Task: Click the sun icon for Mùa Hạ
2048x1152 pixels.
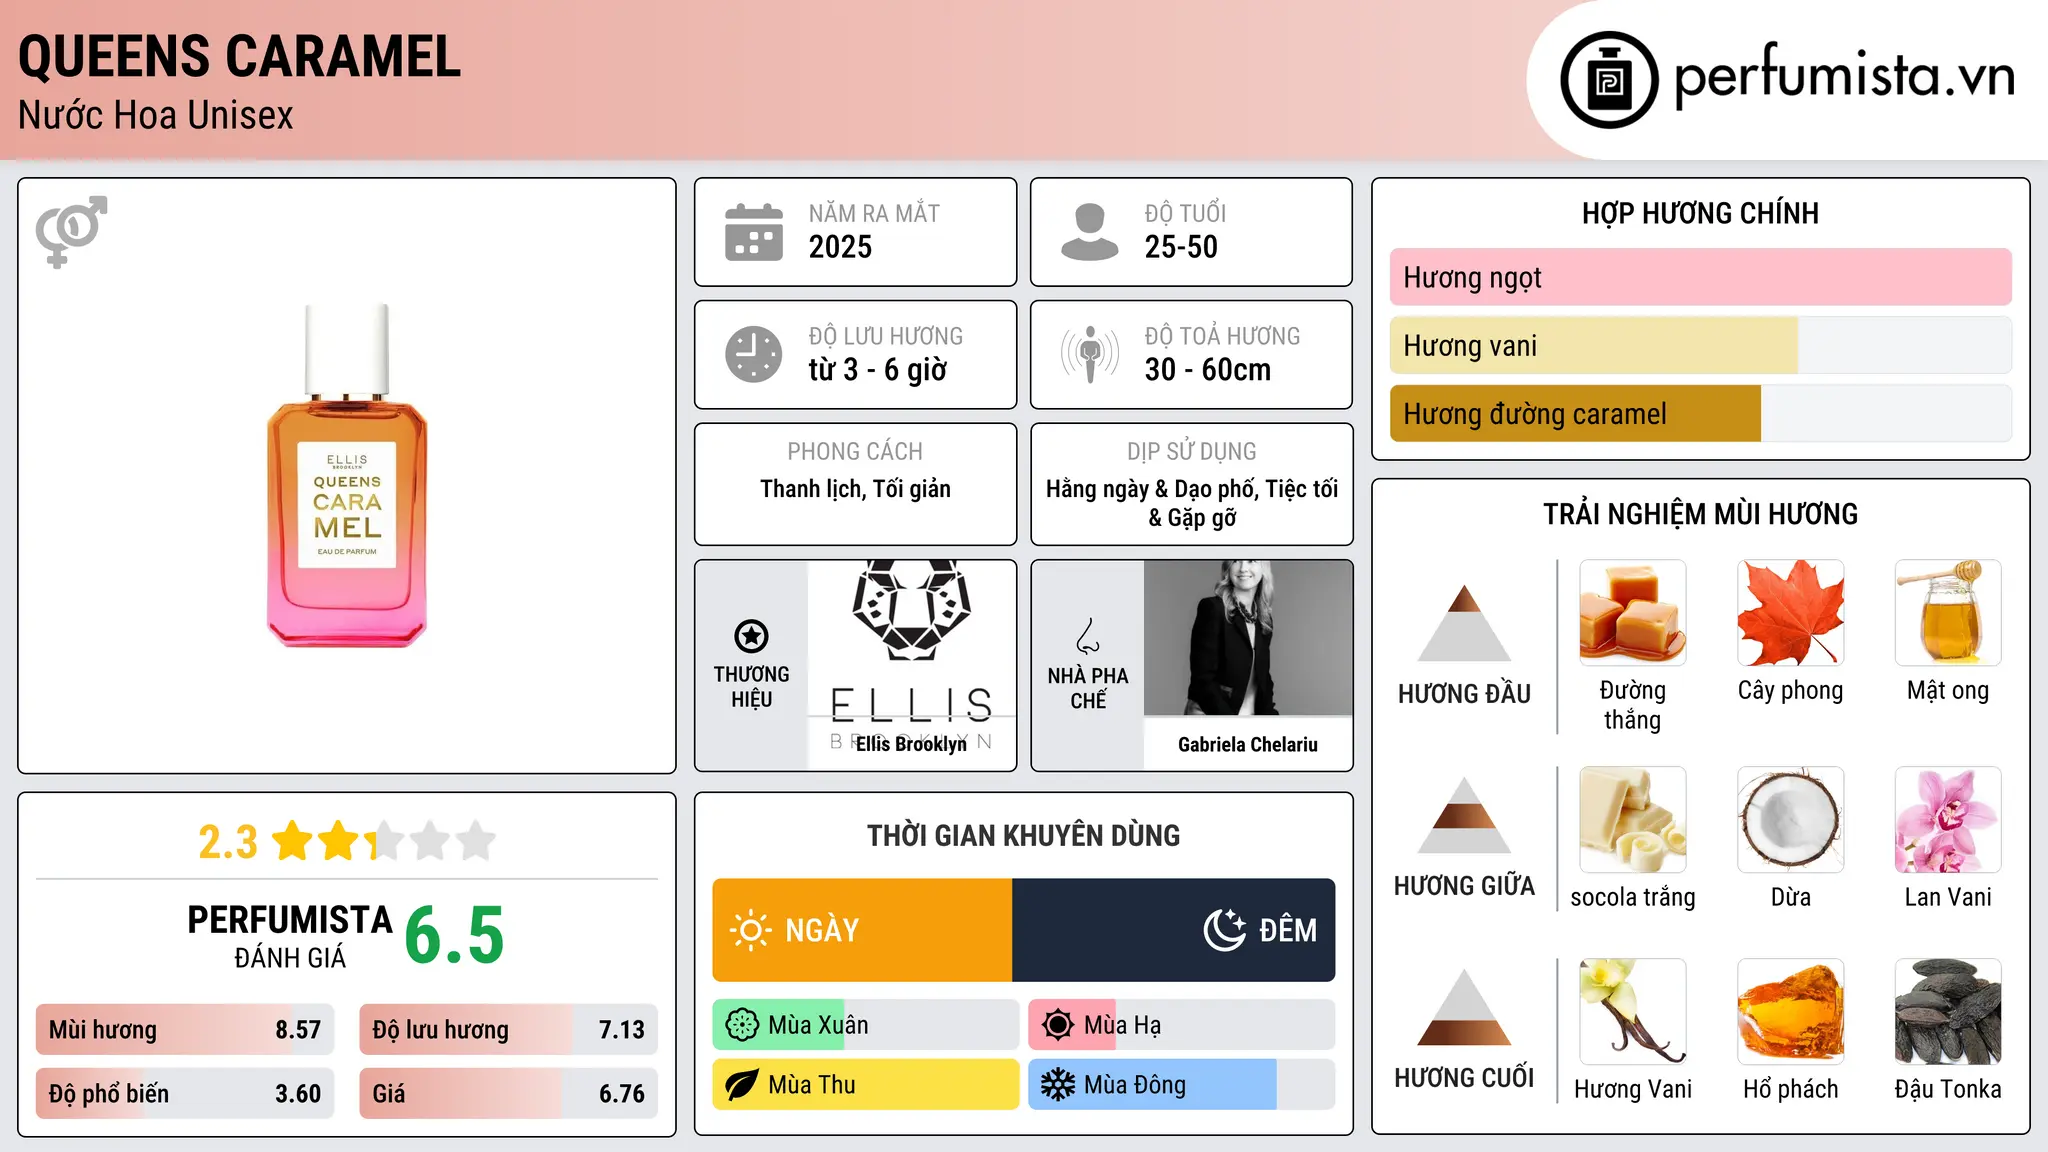Action: pos(1058,1025)
